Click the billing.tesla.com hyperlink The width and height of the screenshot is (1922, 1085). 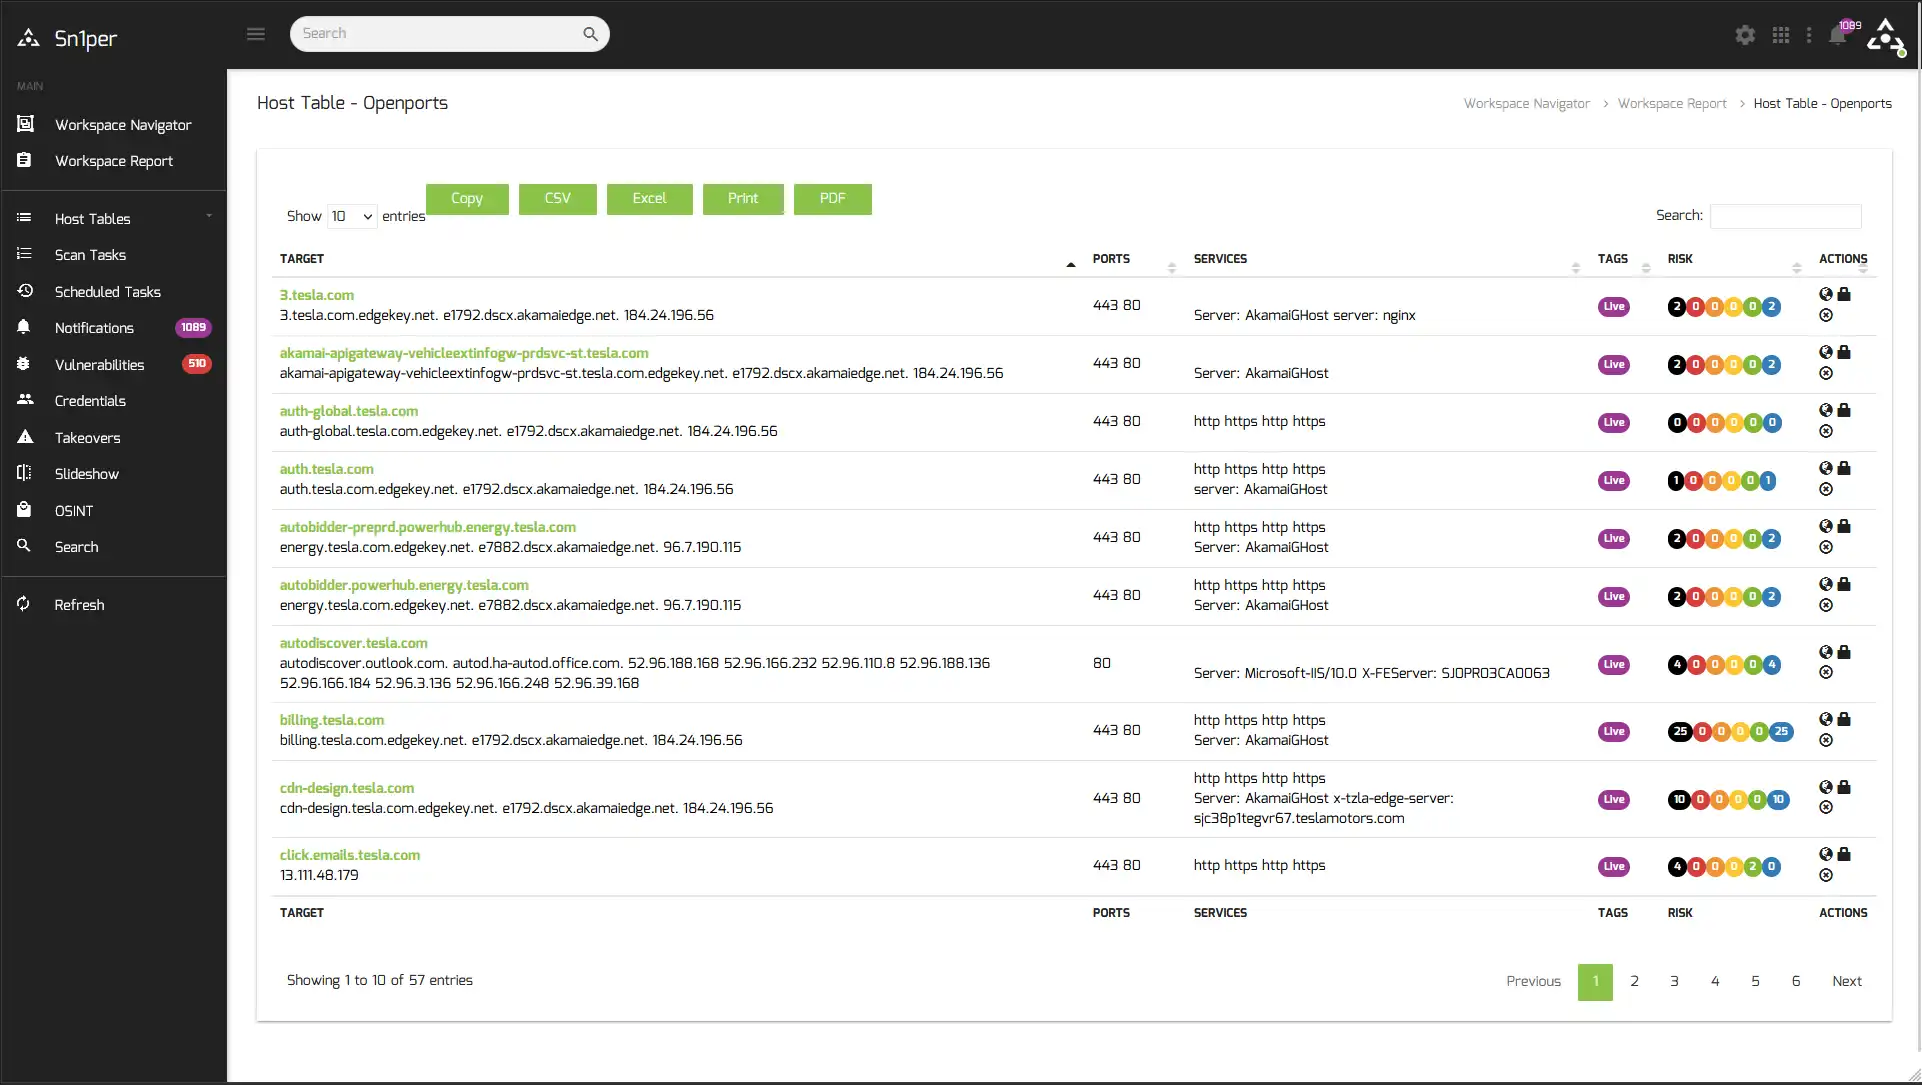tap(331, 719)
